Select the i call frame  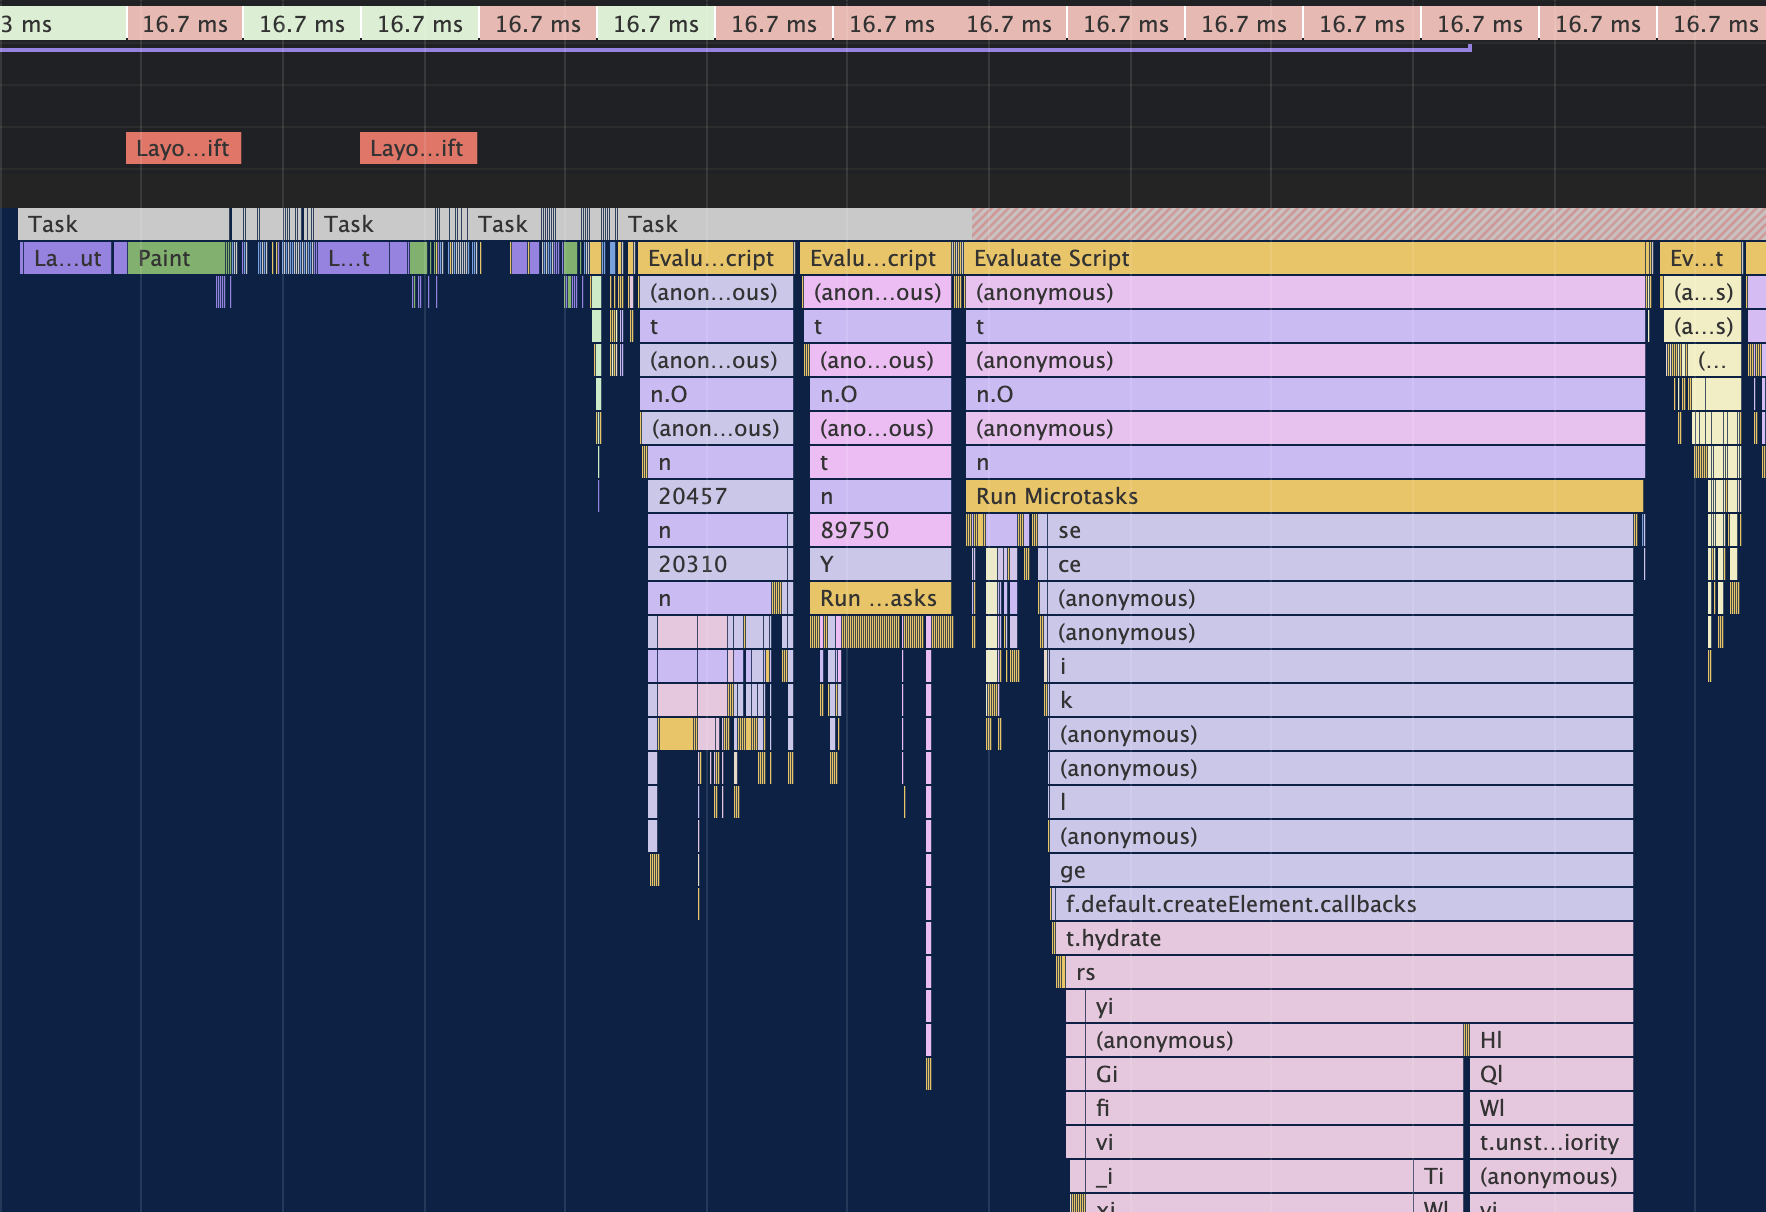click(1341, 666)
